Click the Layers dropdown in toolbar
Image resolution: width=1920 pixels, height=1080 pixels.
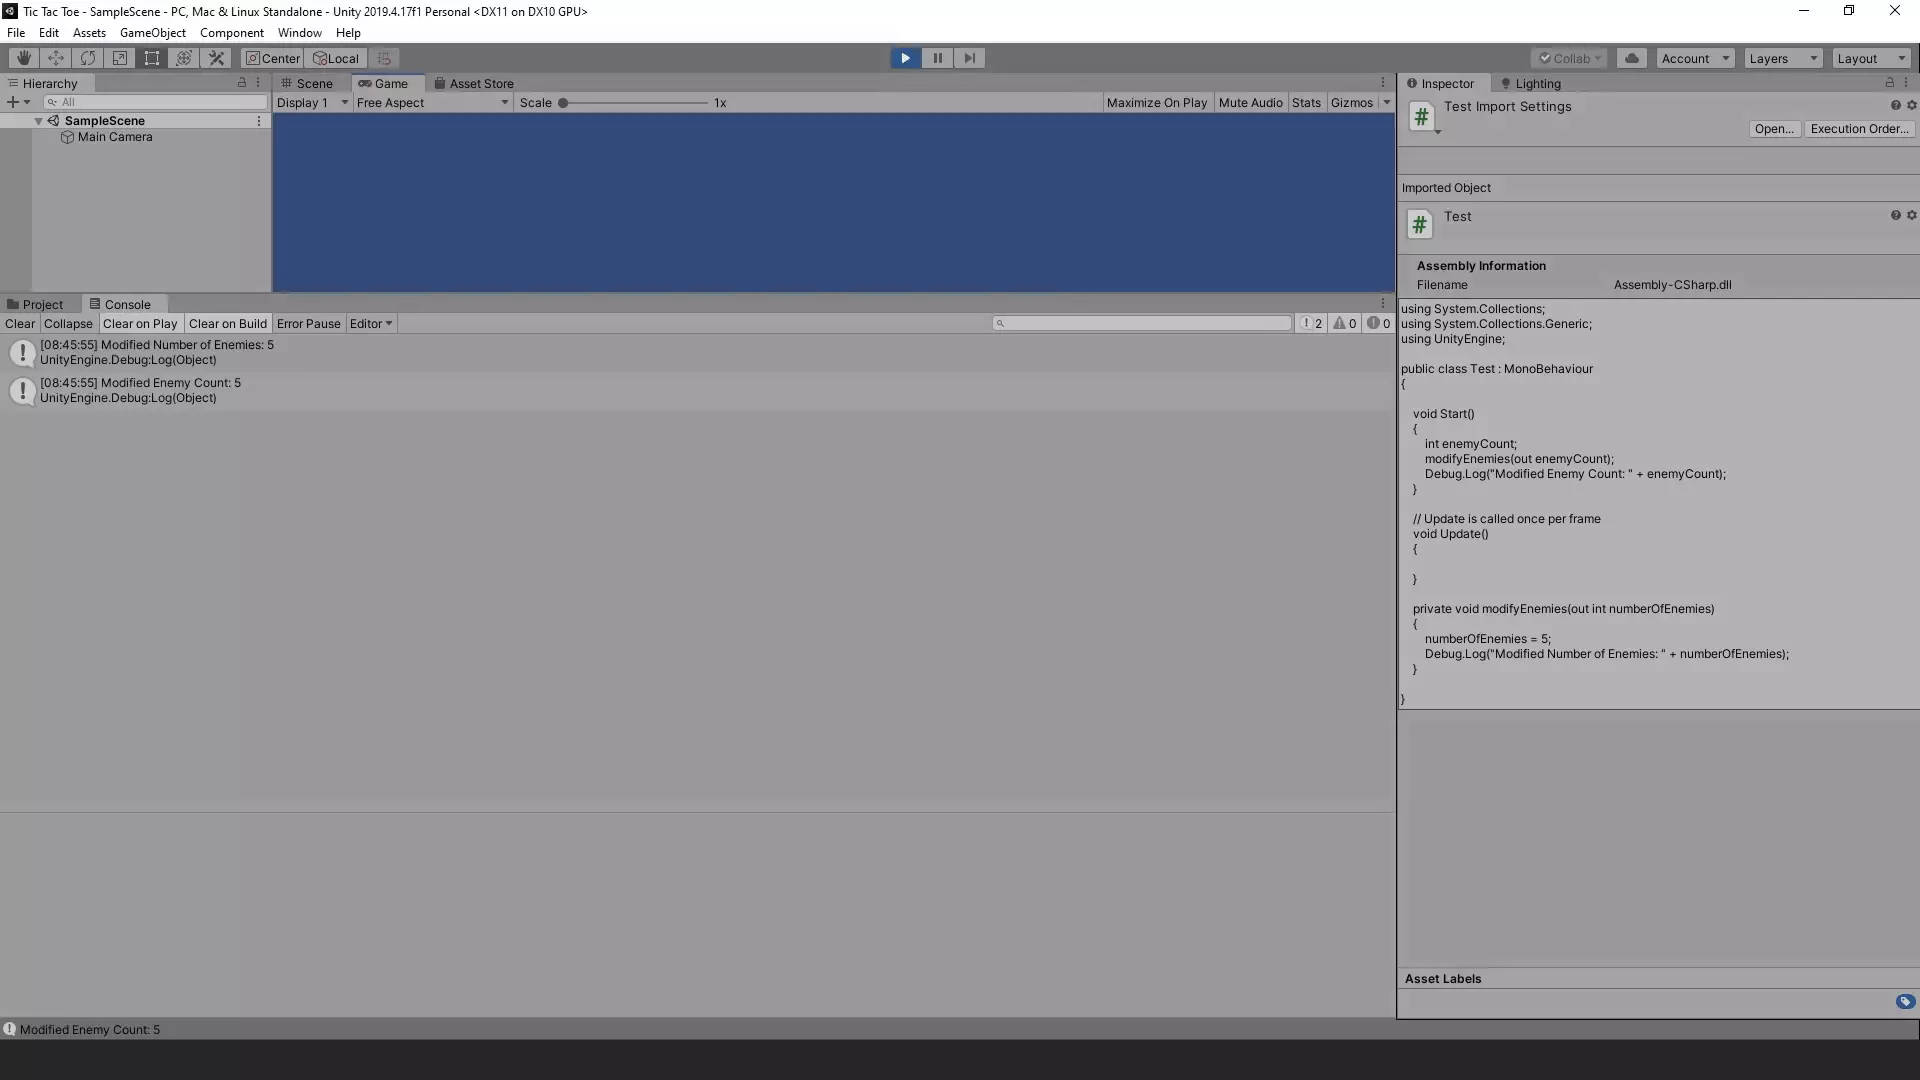pos(1783,57)
